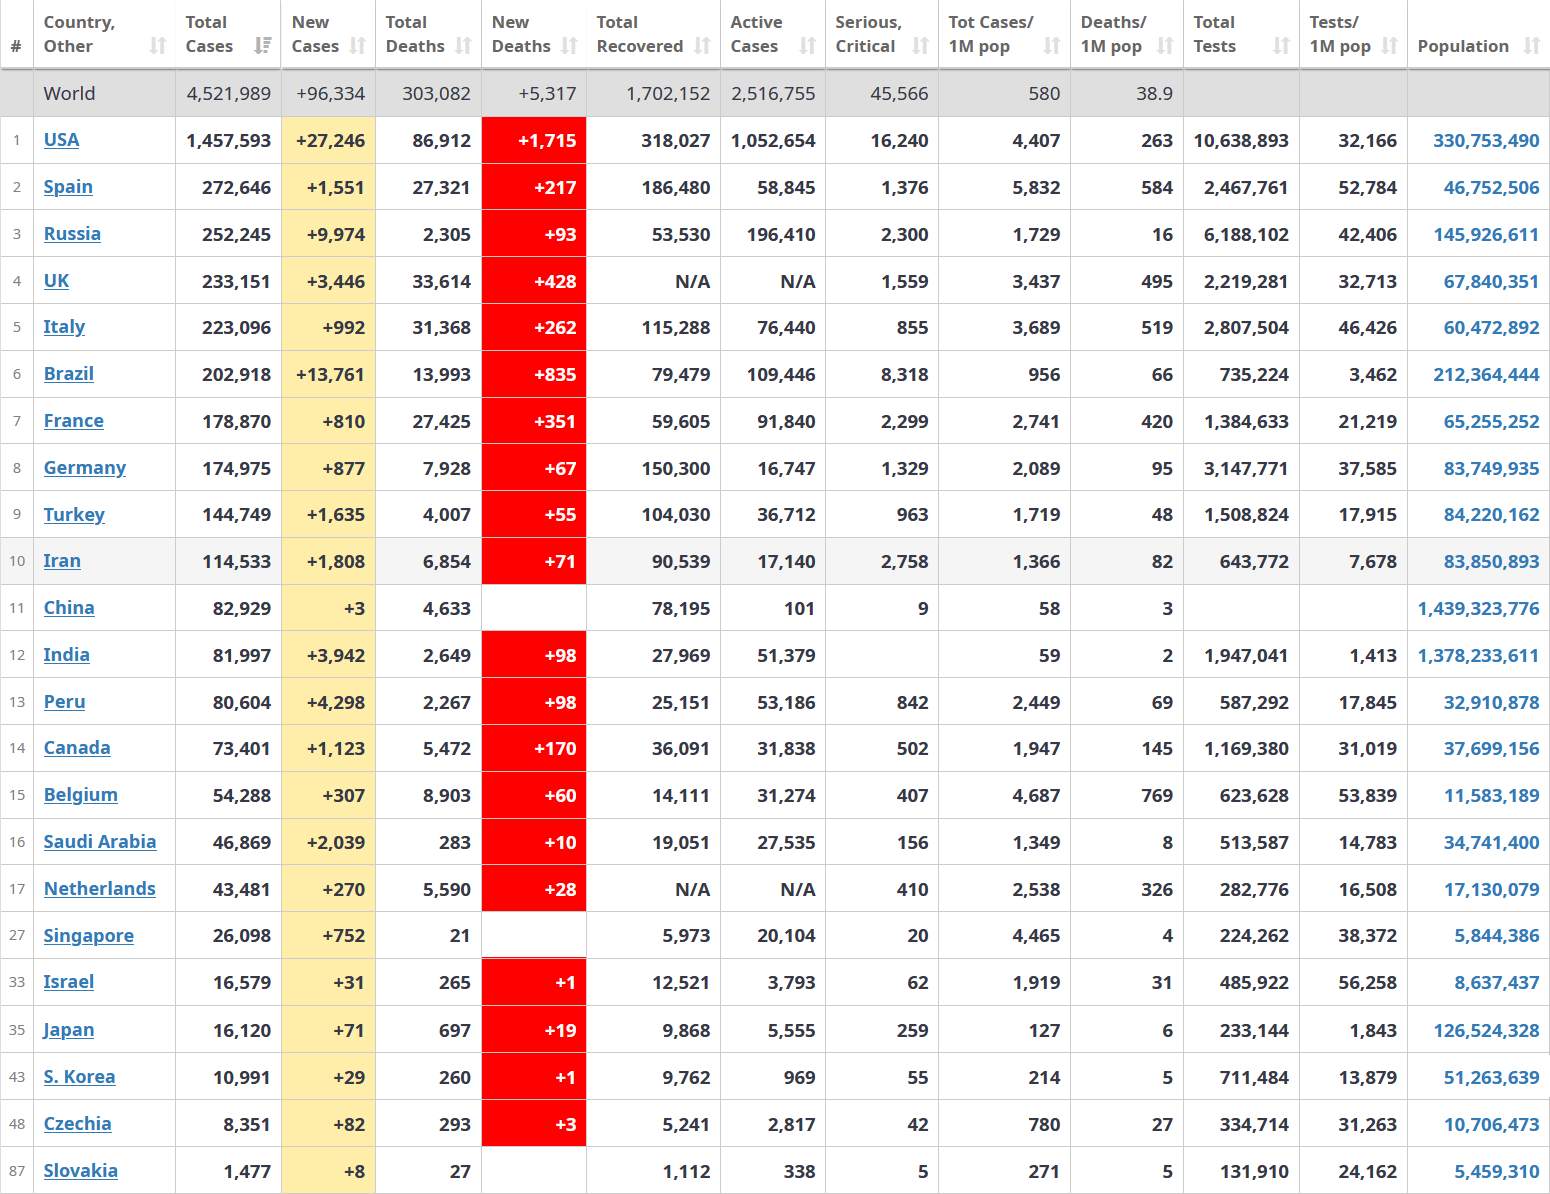Viewport: 1550px width, 1194px height.
Task: Click the Total Tests sort icon
Action: 1281,46
